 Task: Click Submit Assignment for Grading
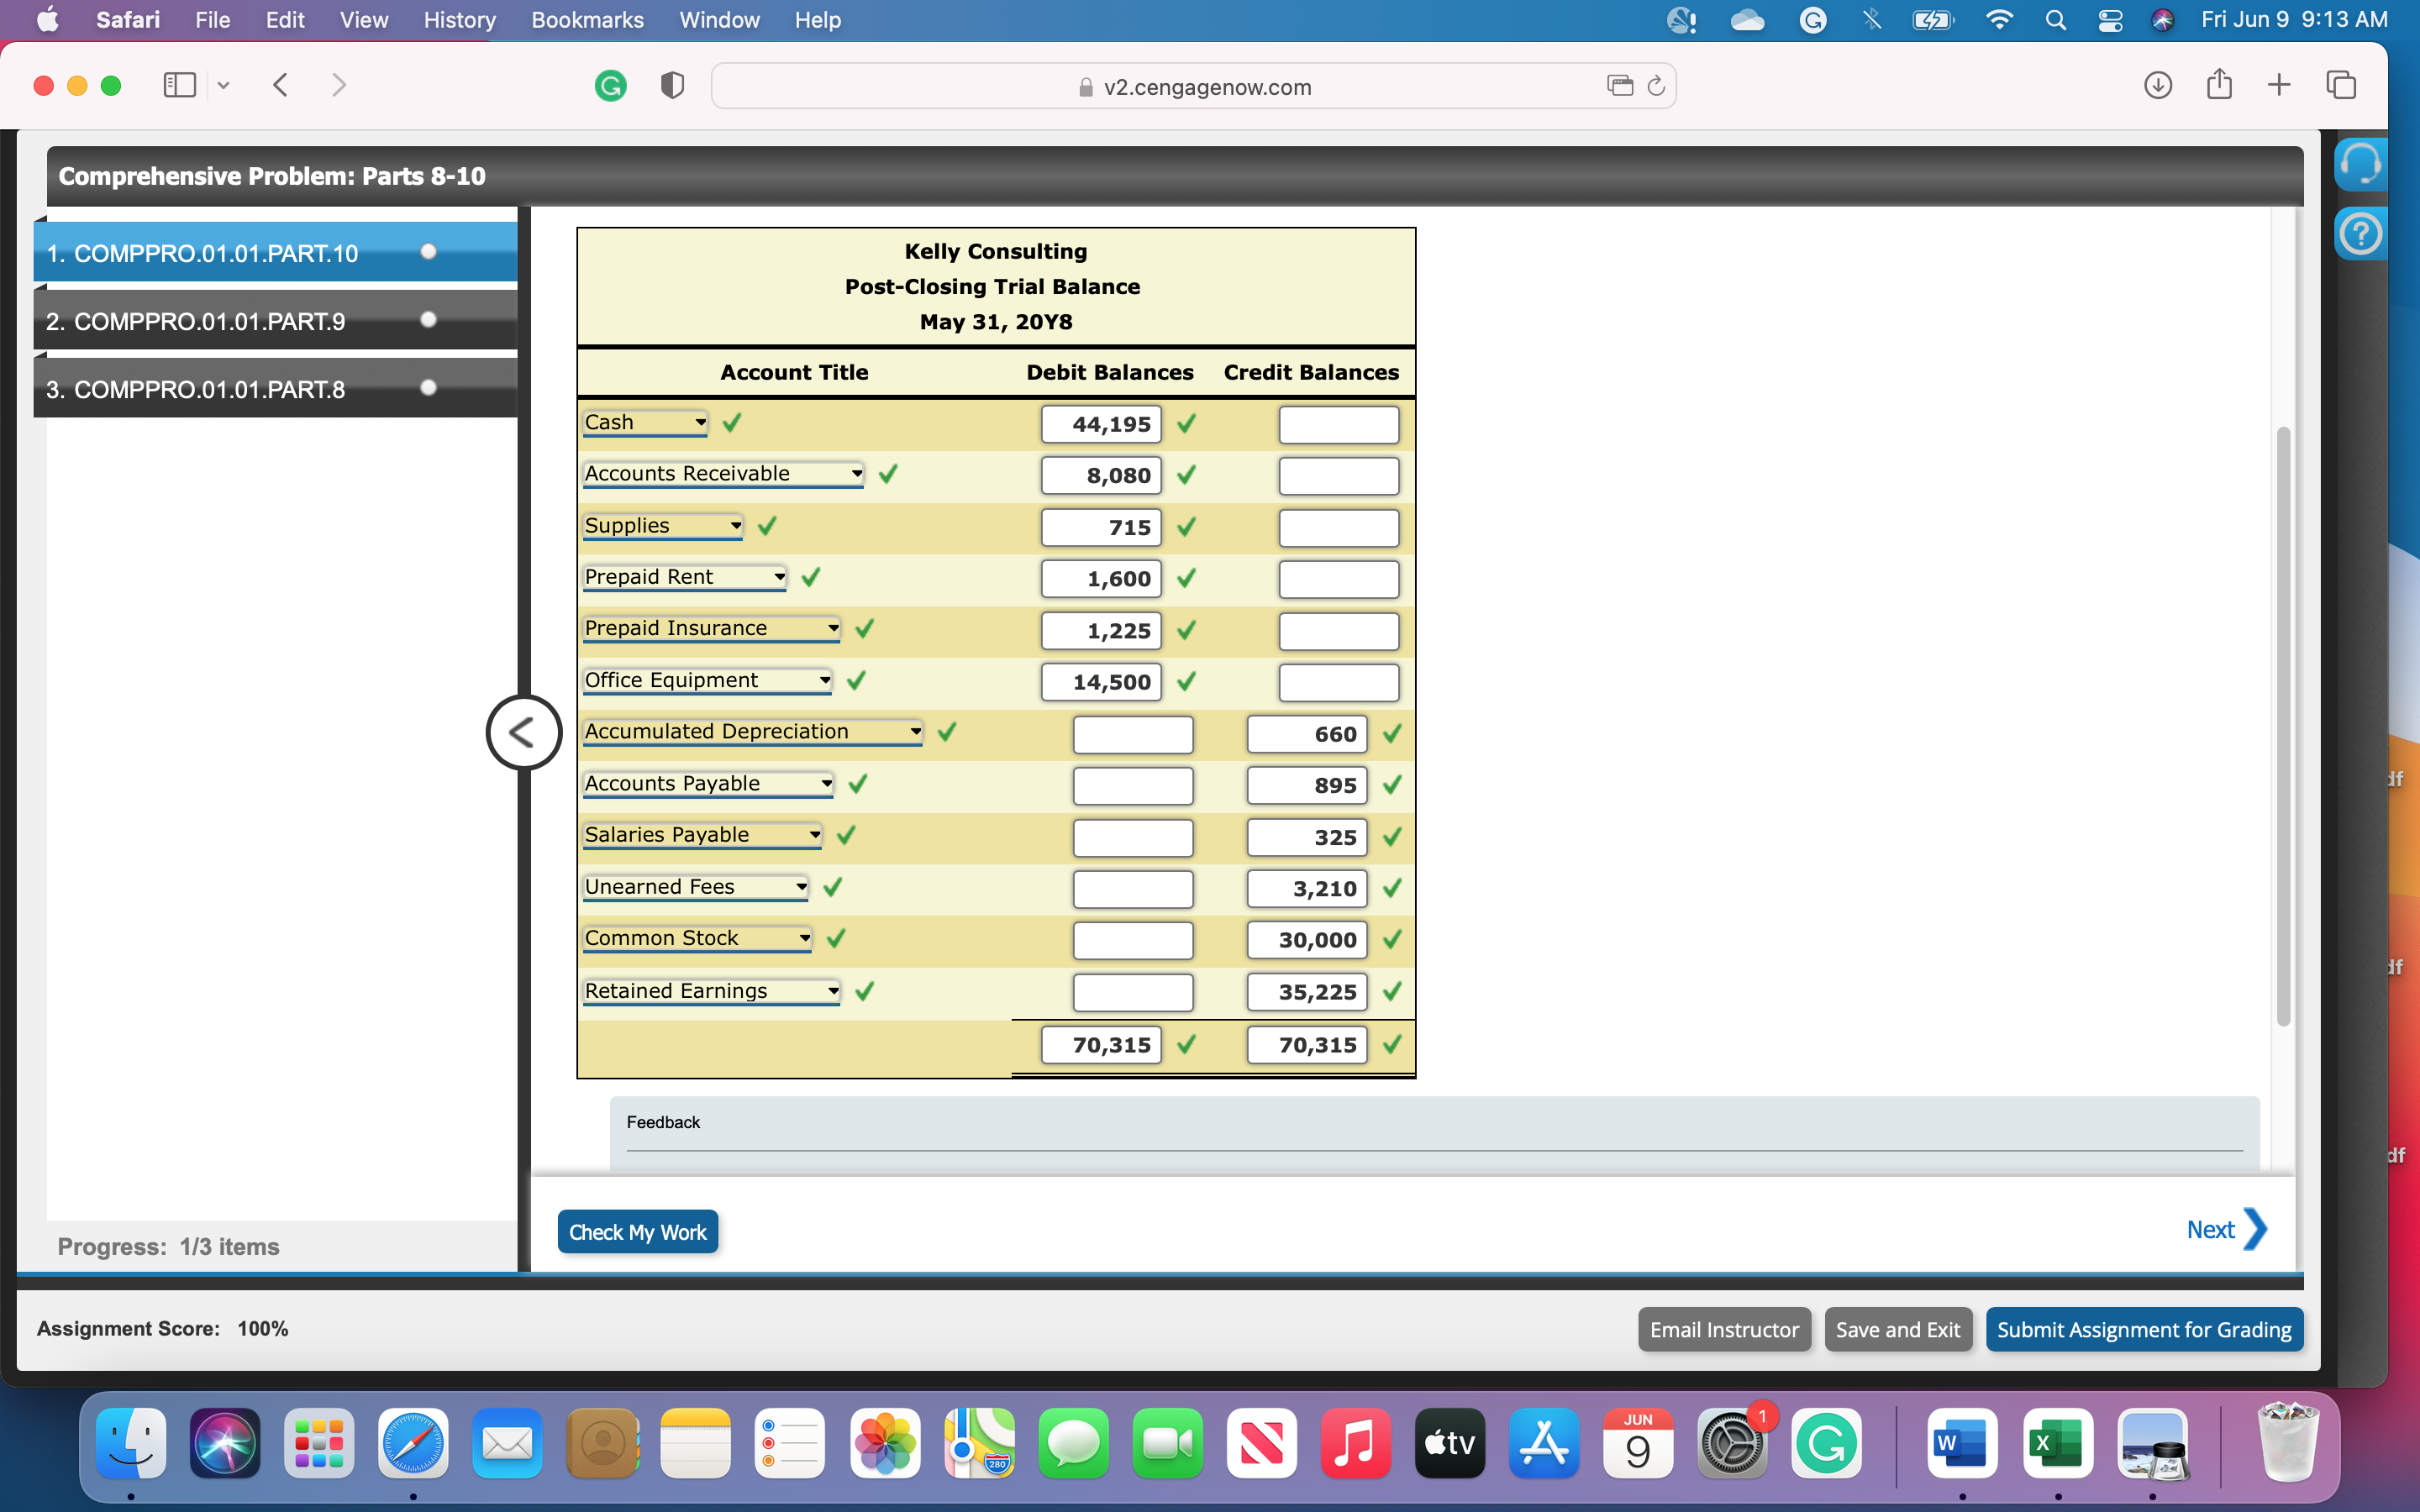point(2144,1329)
